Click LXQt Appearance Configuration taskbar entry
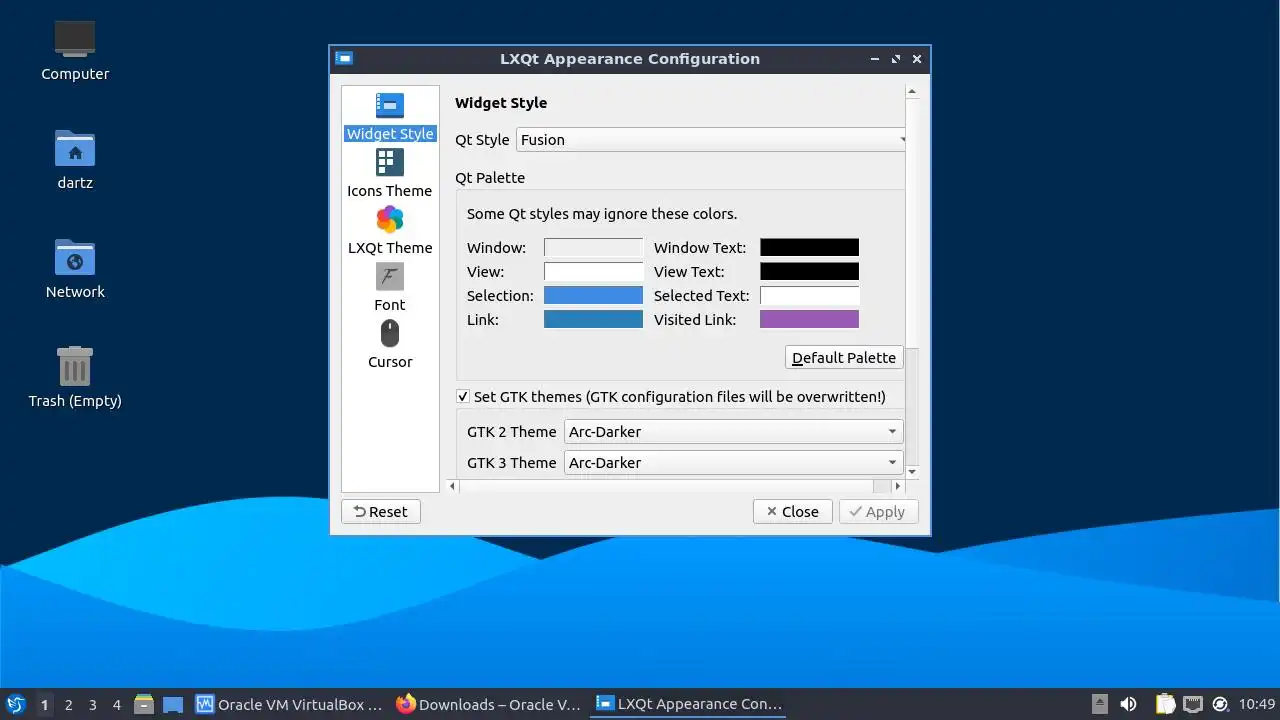This screenshot has height=720, width=1280. [x=688, y=704]
